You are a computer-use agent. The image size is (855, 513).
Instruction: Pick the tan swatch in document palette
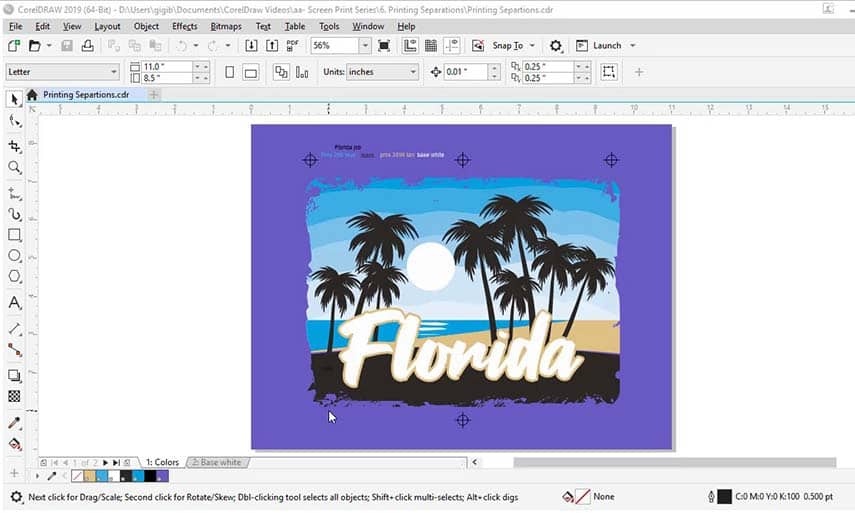(x=89, y=476)
